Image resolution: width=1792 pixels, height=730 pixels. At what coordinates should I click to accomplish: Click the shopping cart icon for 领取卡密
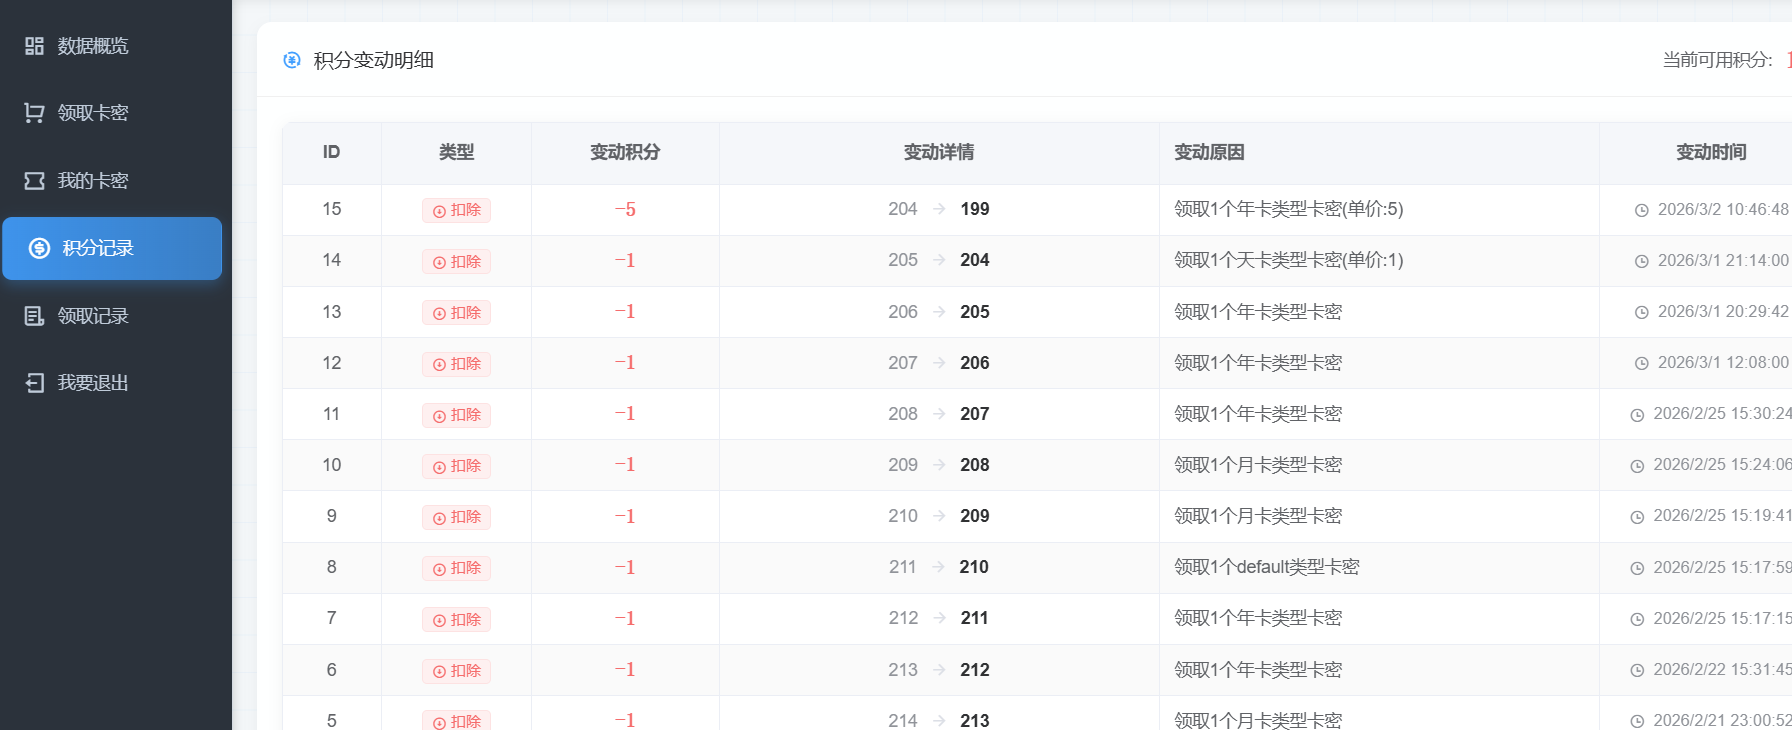tap(34, 113)
